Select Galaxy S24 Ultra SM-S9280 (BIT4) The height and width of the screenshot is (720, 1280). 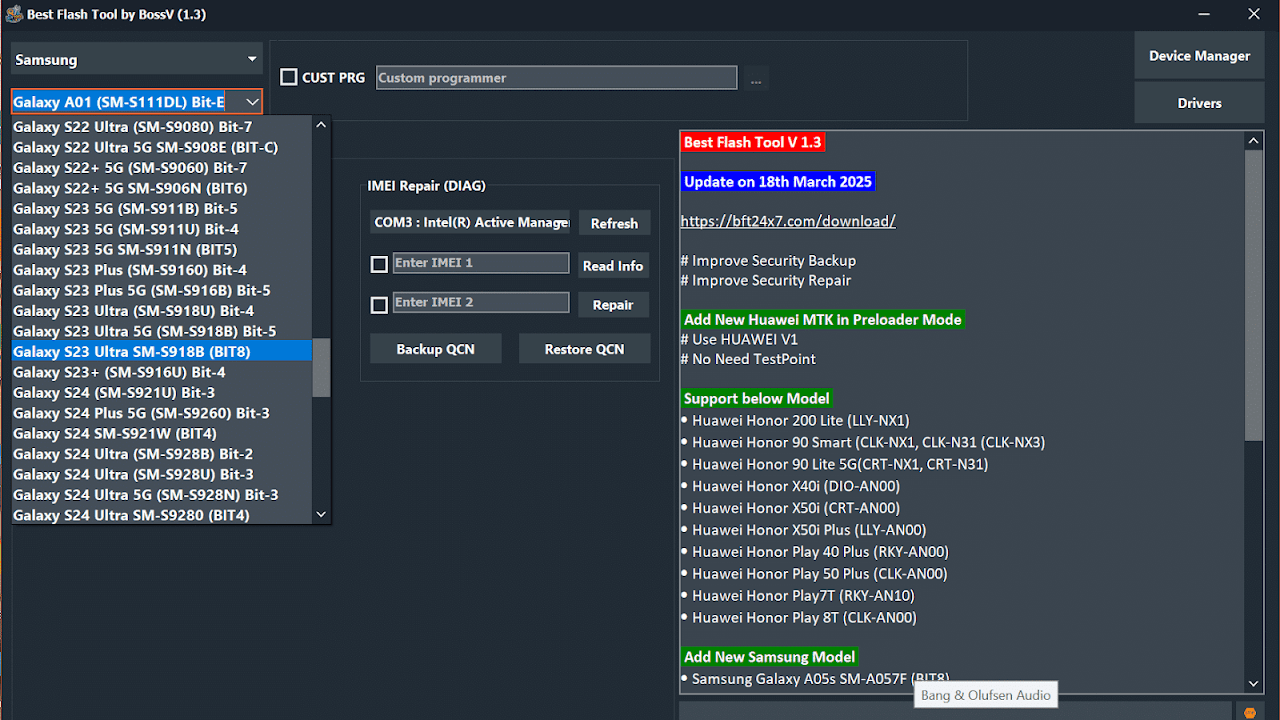[162, 515]
